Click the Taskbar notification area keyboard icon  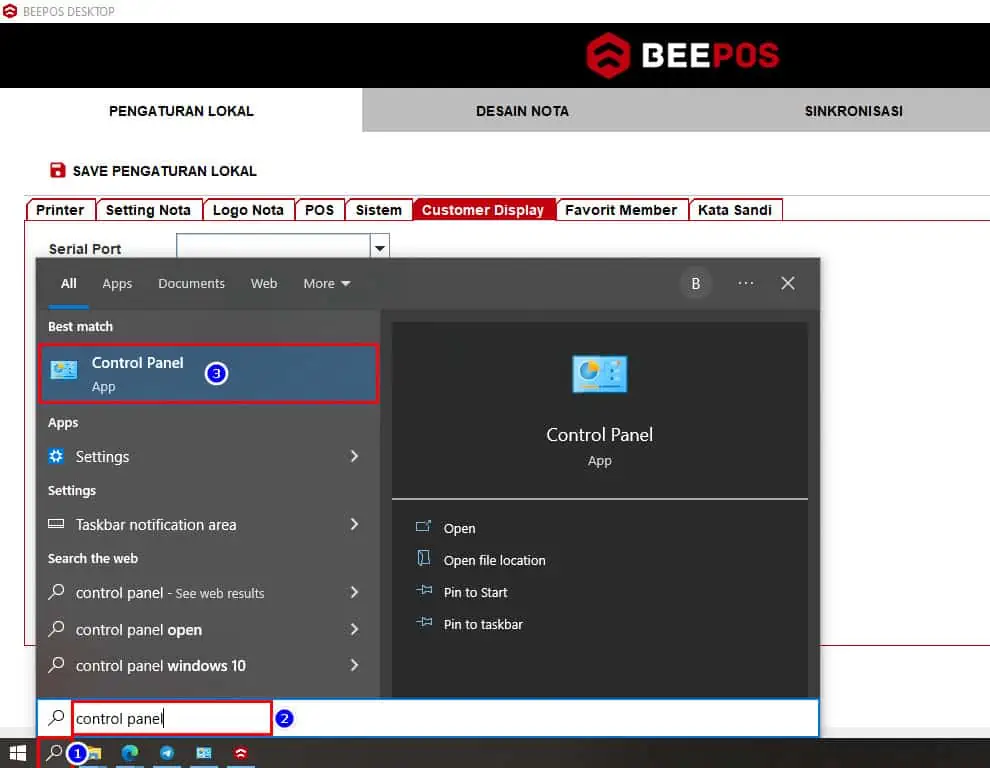(56, 524)
